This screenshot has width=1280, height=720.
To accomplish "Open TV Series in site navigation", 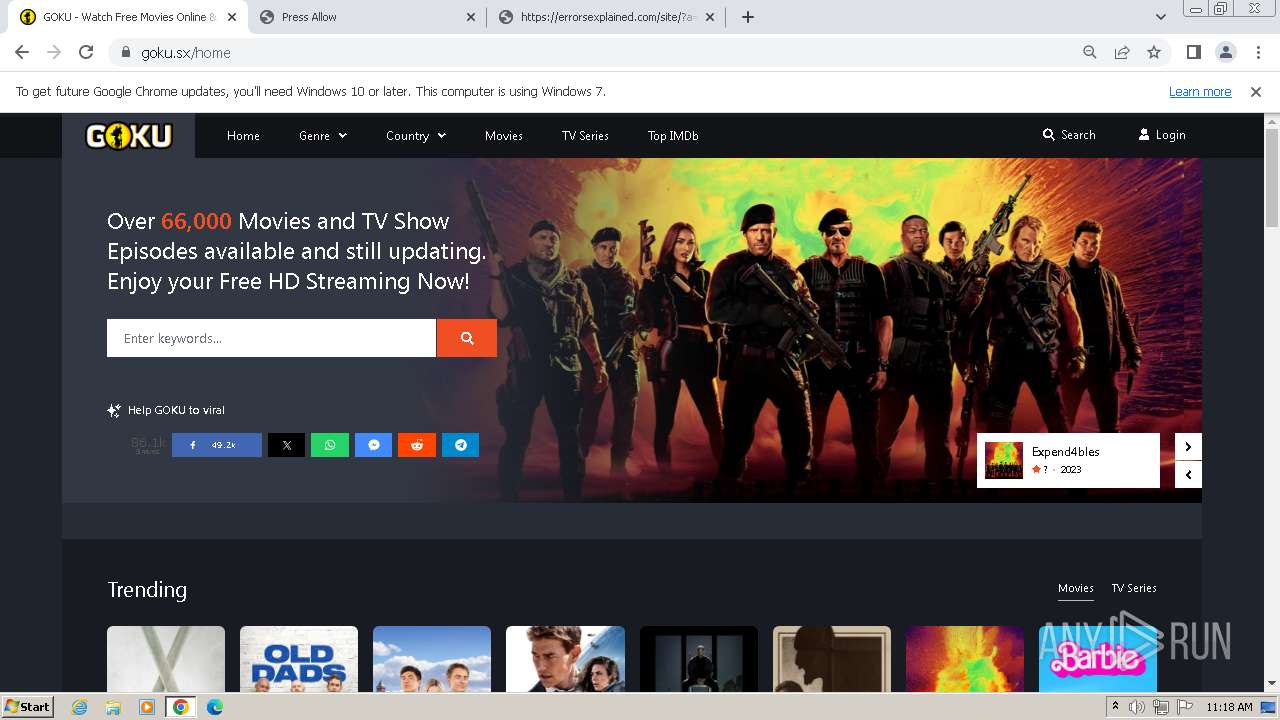I will coord(585,135).
